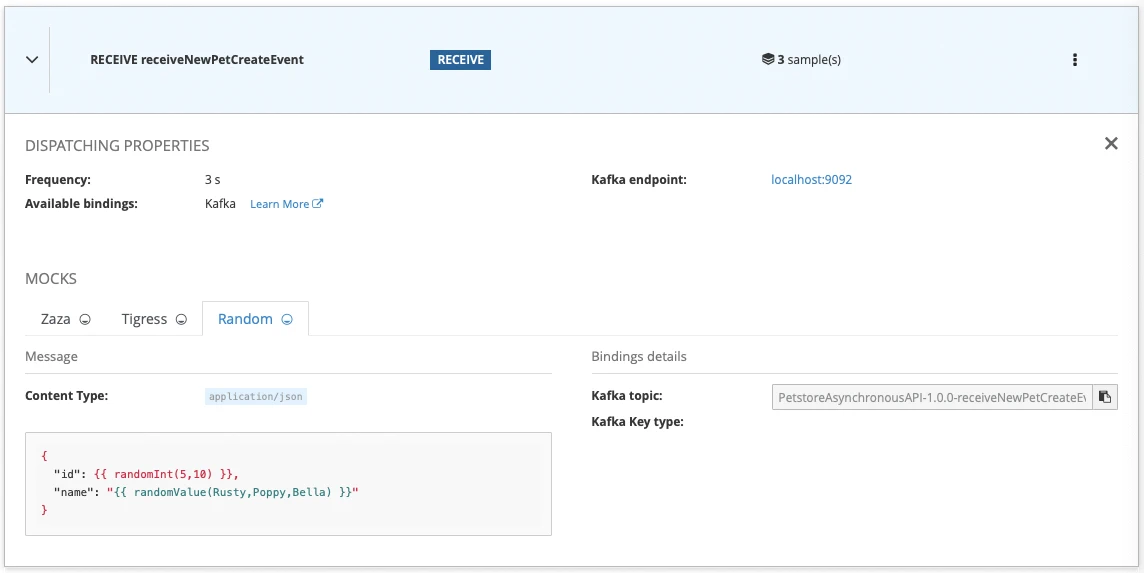Screen dimensions: 1144x573
Task: Open the Learn More bindings link
Action: pyautogui.click(x=279, y=204)
